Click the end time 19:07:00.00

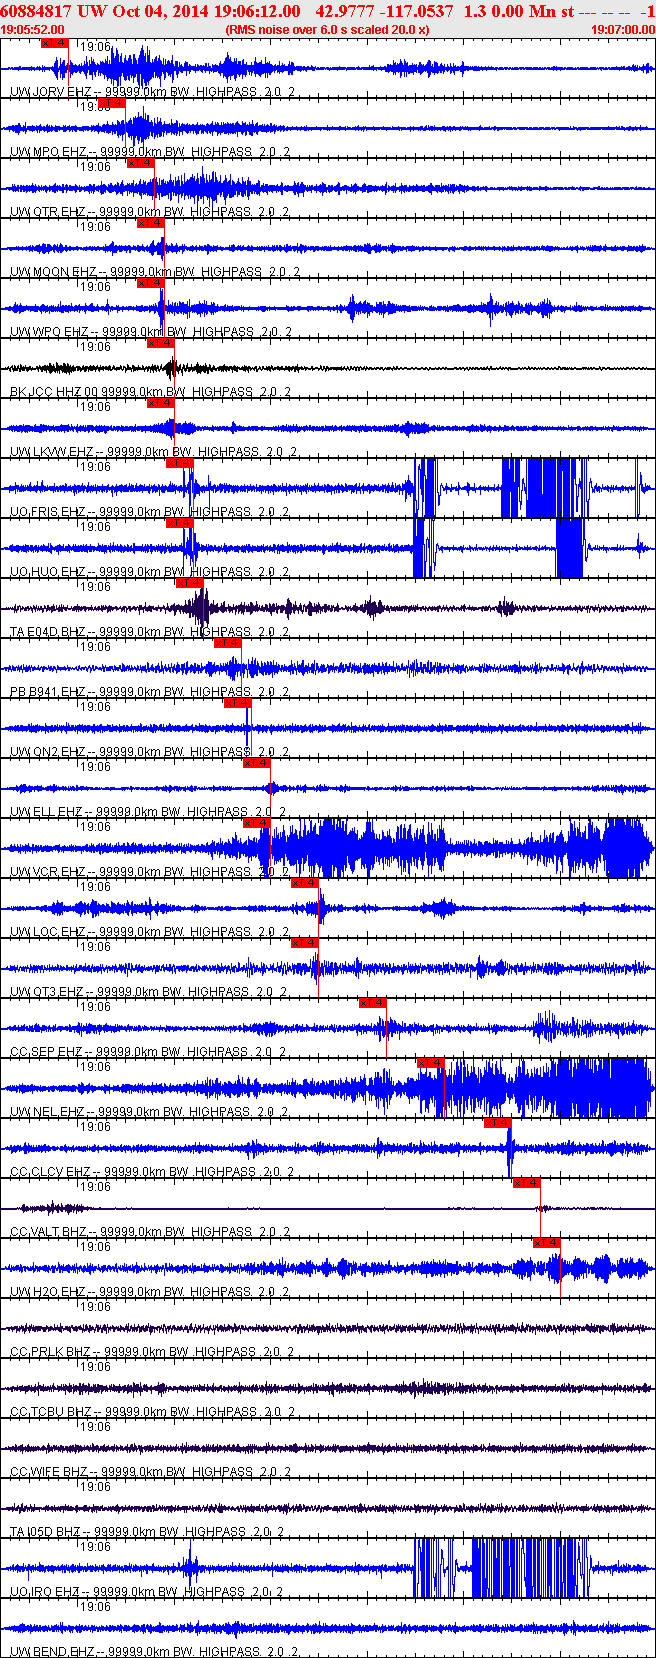coord(623,30)
